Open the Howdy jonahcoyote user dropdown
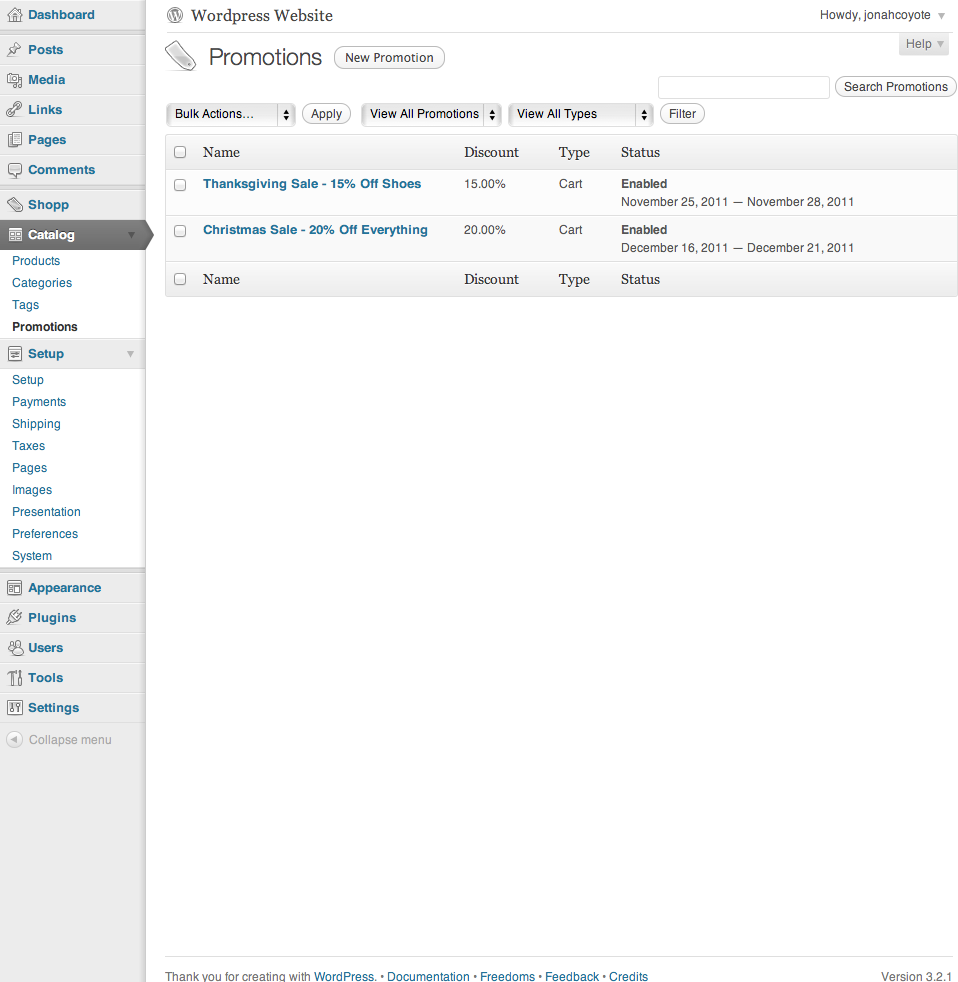The height and width of the screenshot is (982, 958). pos(882,15)
